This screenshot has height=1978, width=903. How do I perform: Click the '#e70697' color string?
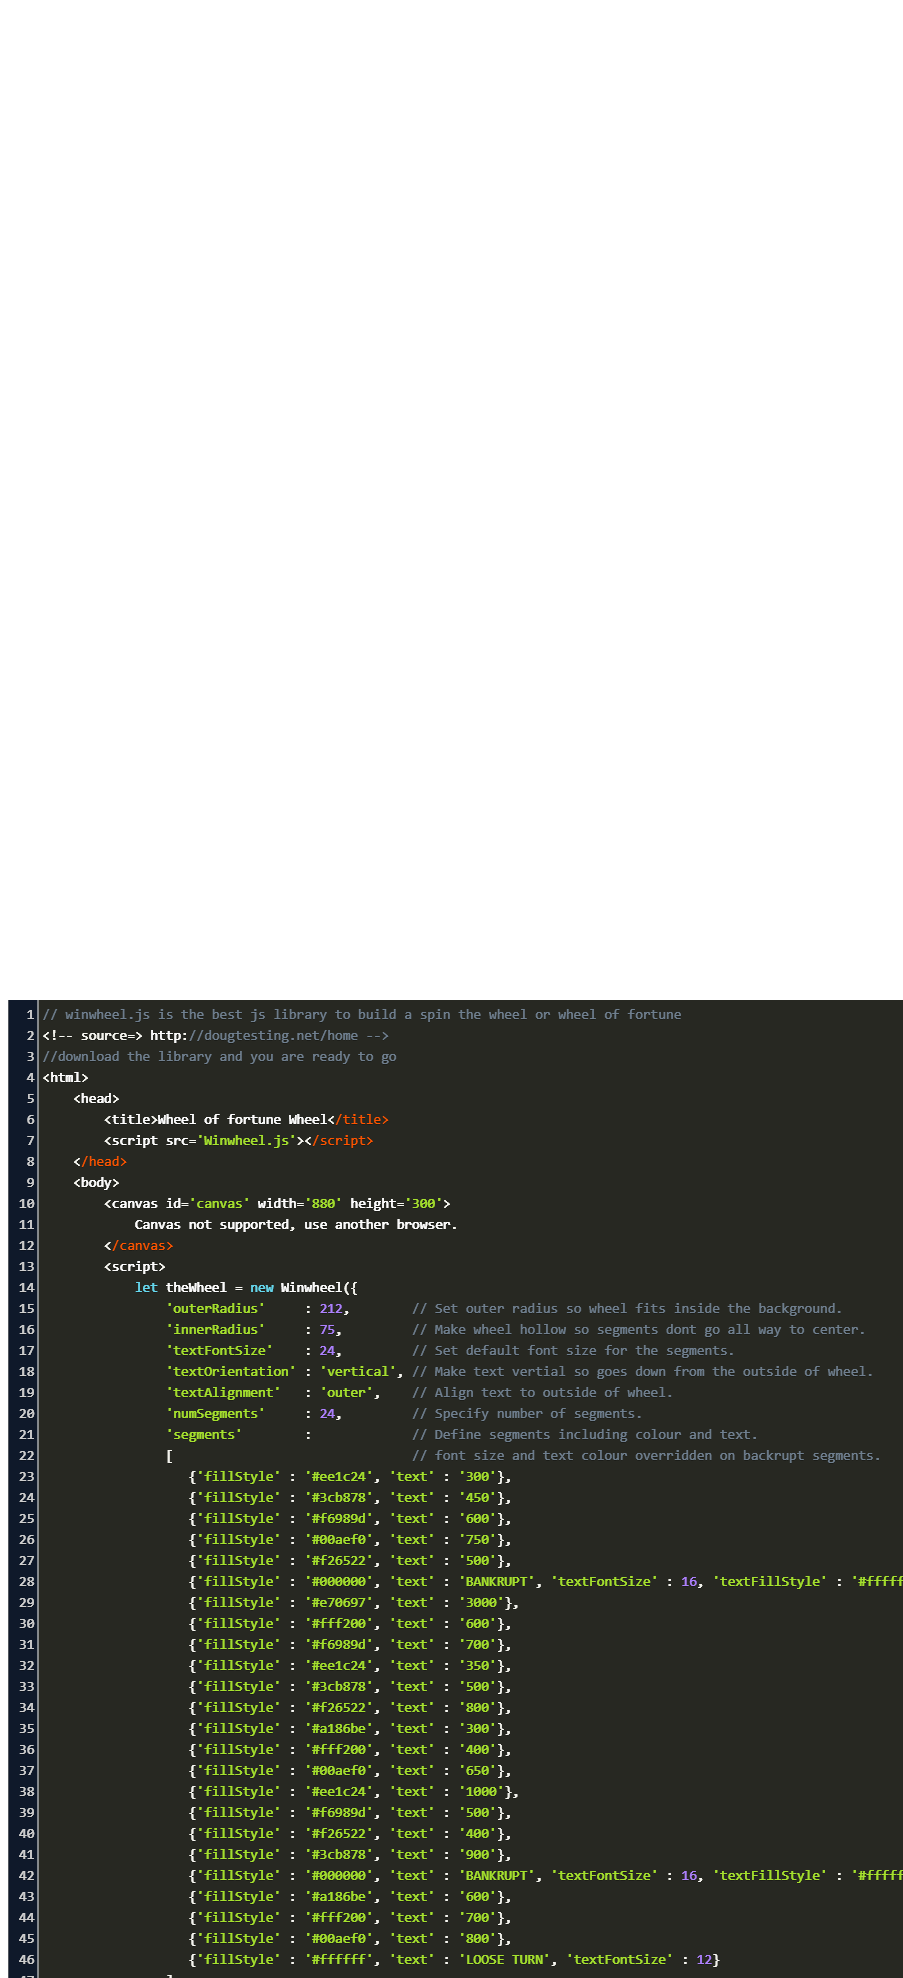338,1602
